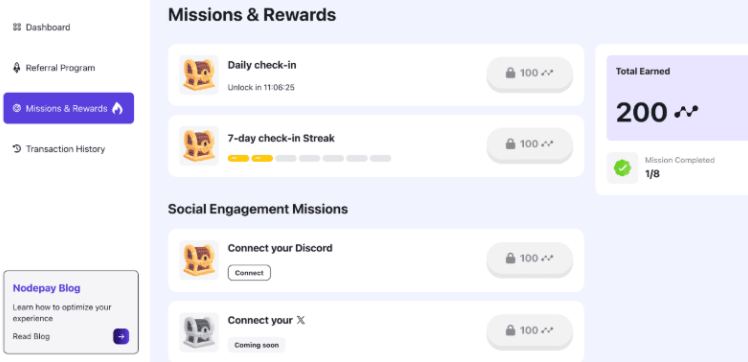748x362 pixels.
Task: Click the Daily check-in treasure chest icon
Action: pyautogui.click(x=199, y=74)
